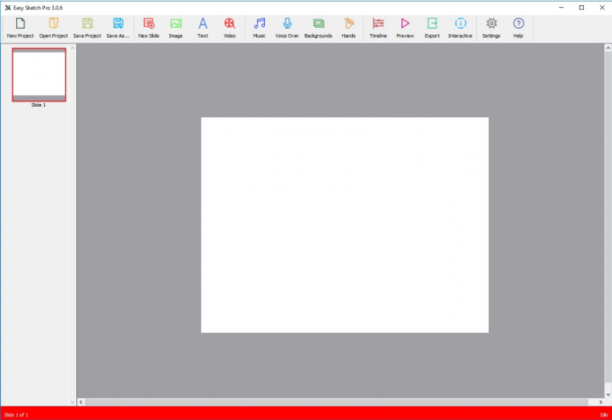Open the Interactive options

click(x=460, y=28)
